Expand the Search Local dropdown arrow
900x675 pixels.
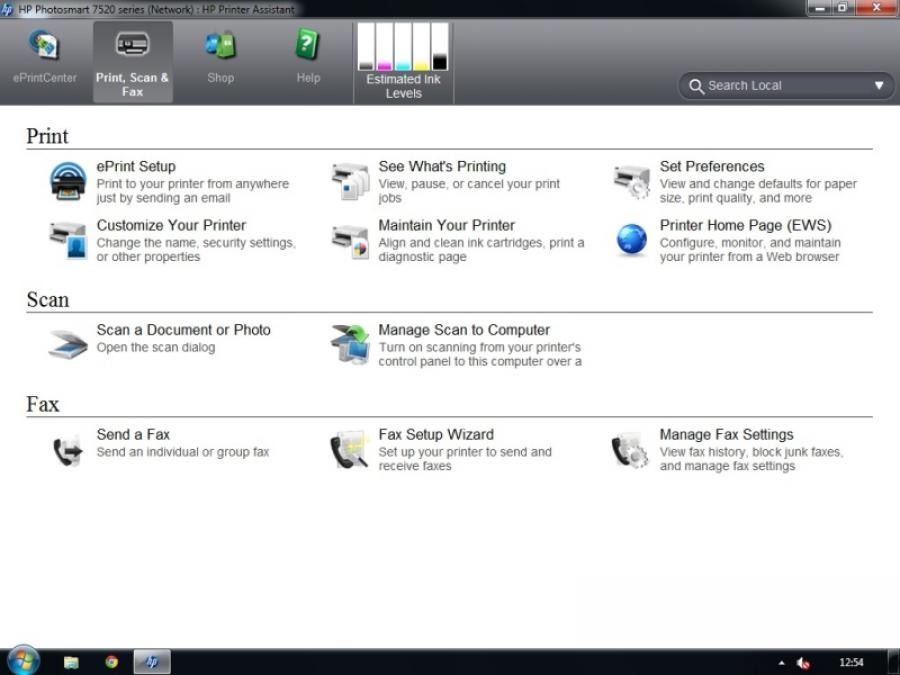(879, 86)
